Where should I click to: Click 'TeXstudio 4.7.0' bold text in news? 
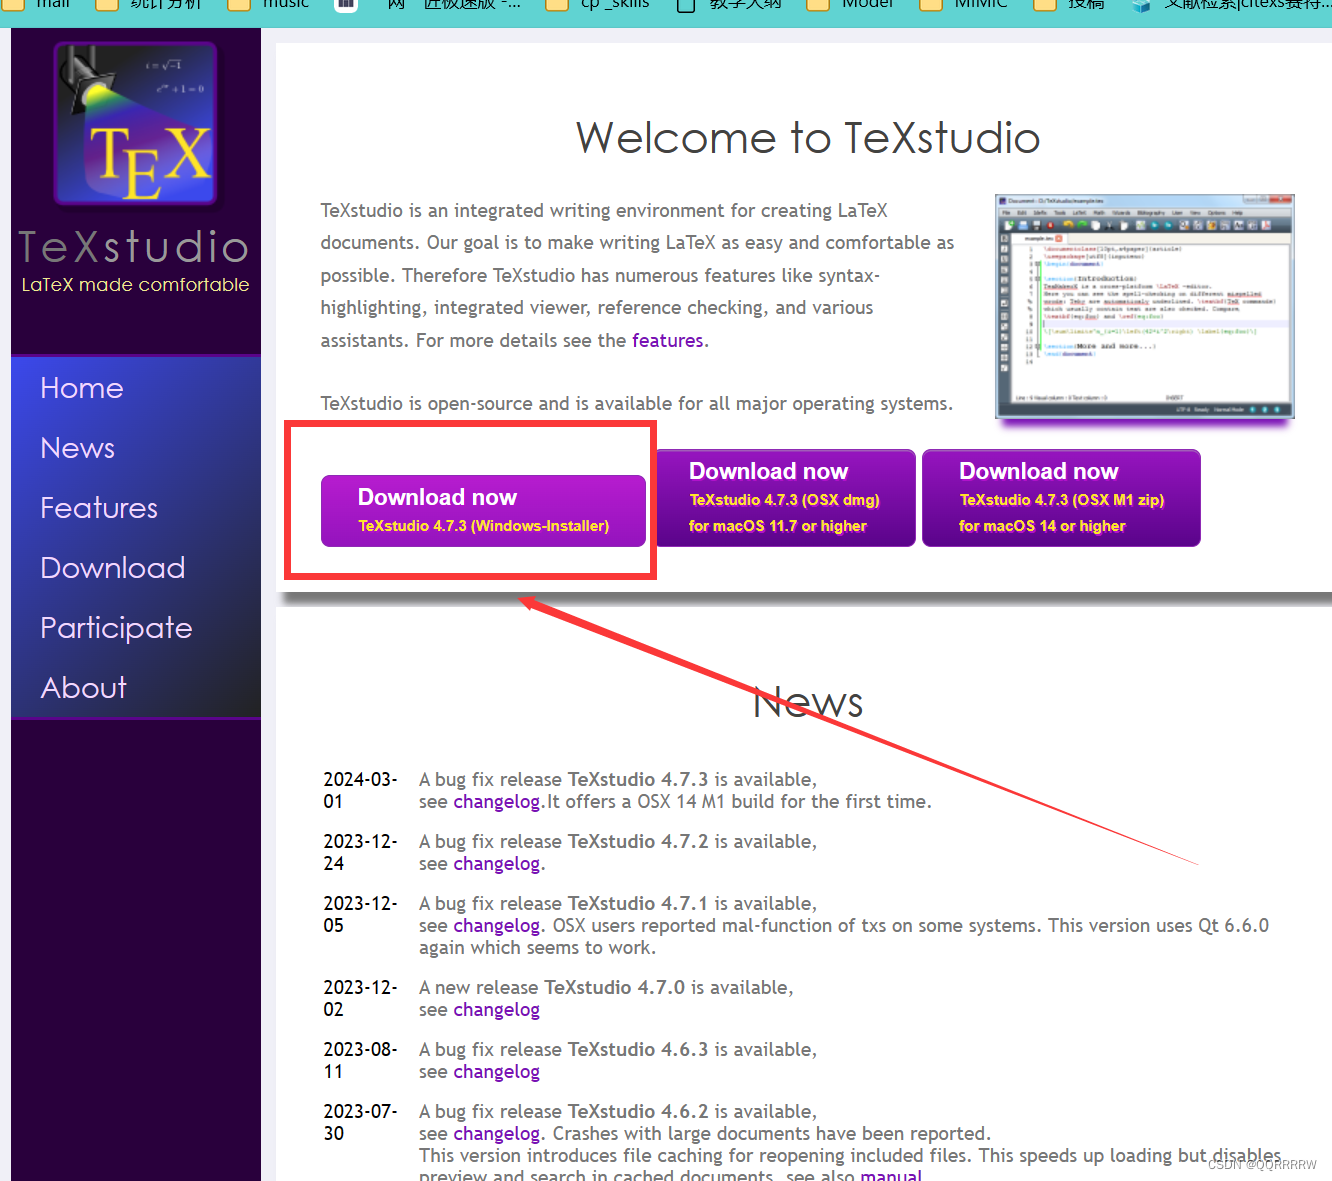pyautogui.click(x=615, y=988)
